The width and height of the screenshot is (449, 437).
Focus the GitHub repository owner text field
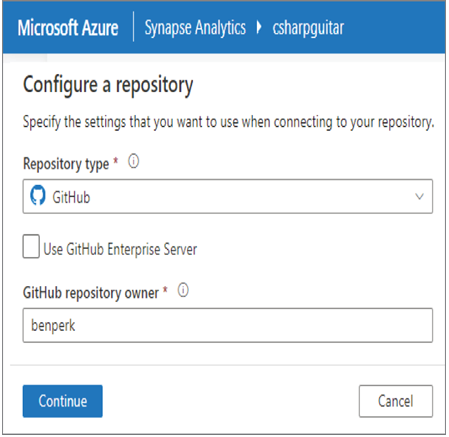(x=228, y=325)
